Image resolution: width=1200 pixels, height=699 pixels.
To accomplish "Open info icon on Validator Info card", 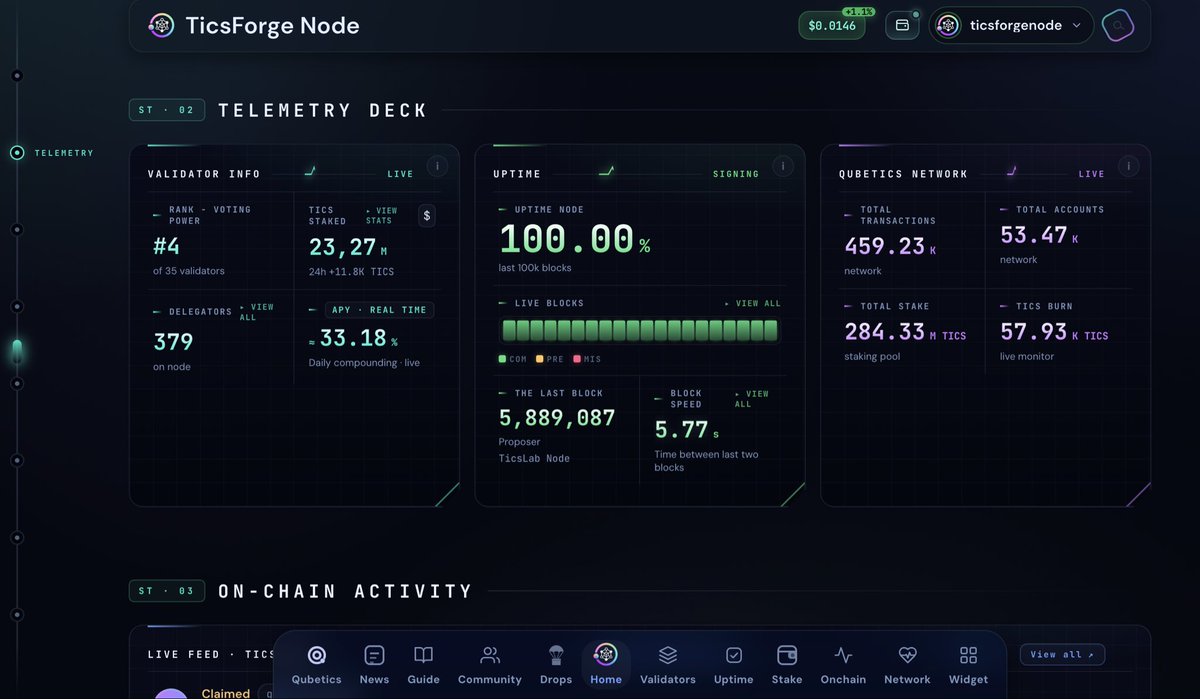I will (x=436, y=166).
